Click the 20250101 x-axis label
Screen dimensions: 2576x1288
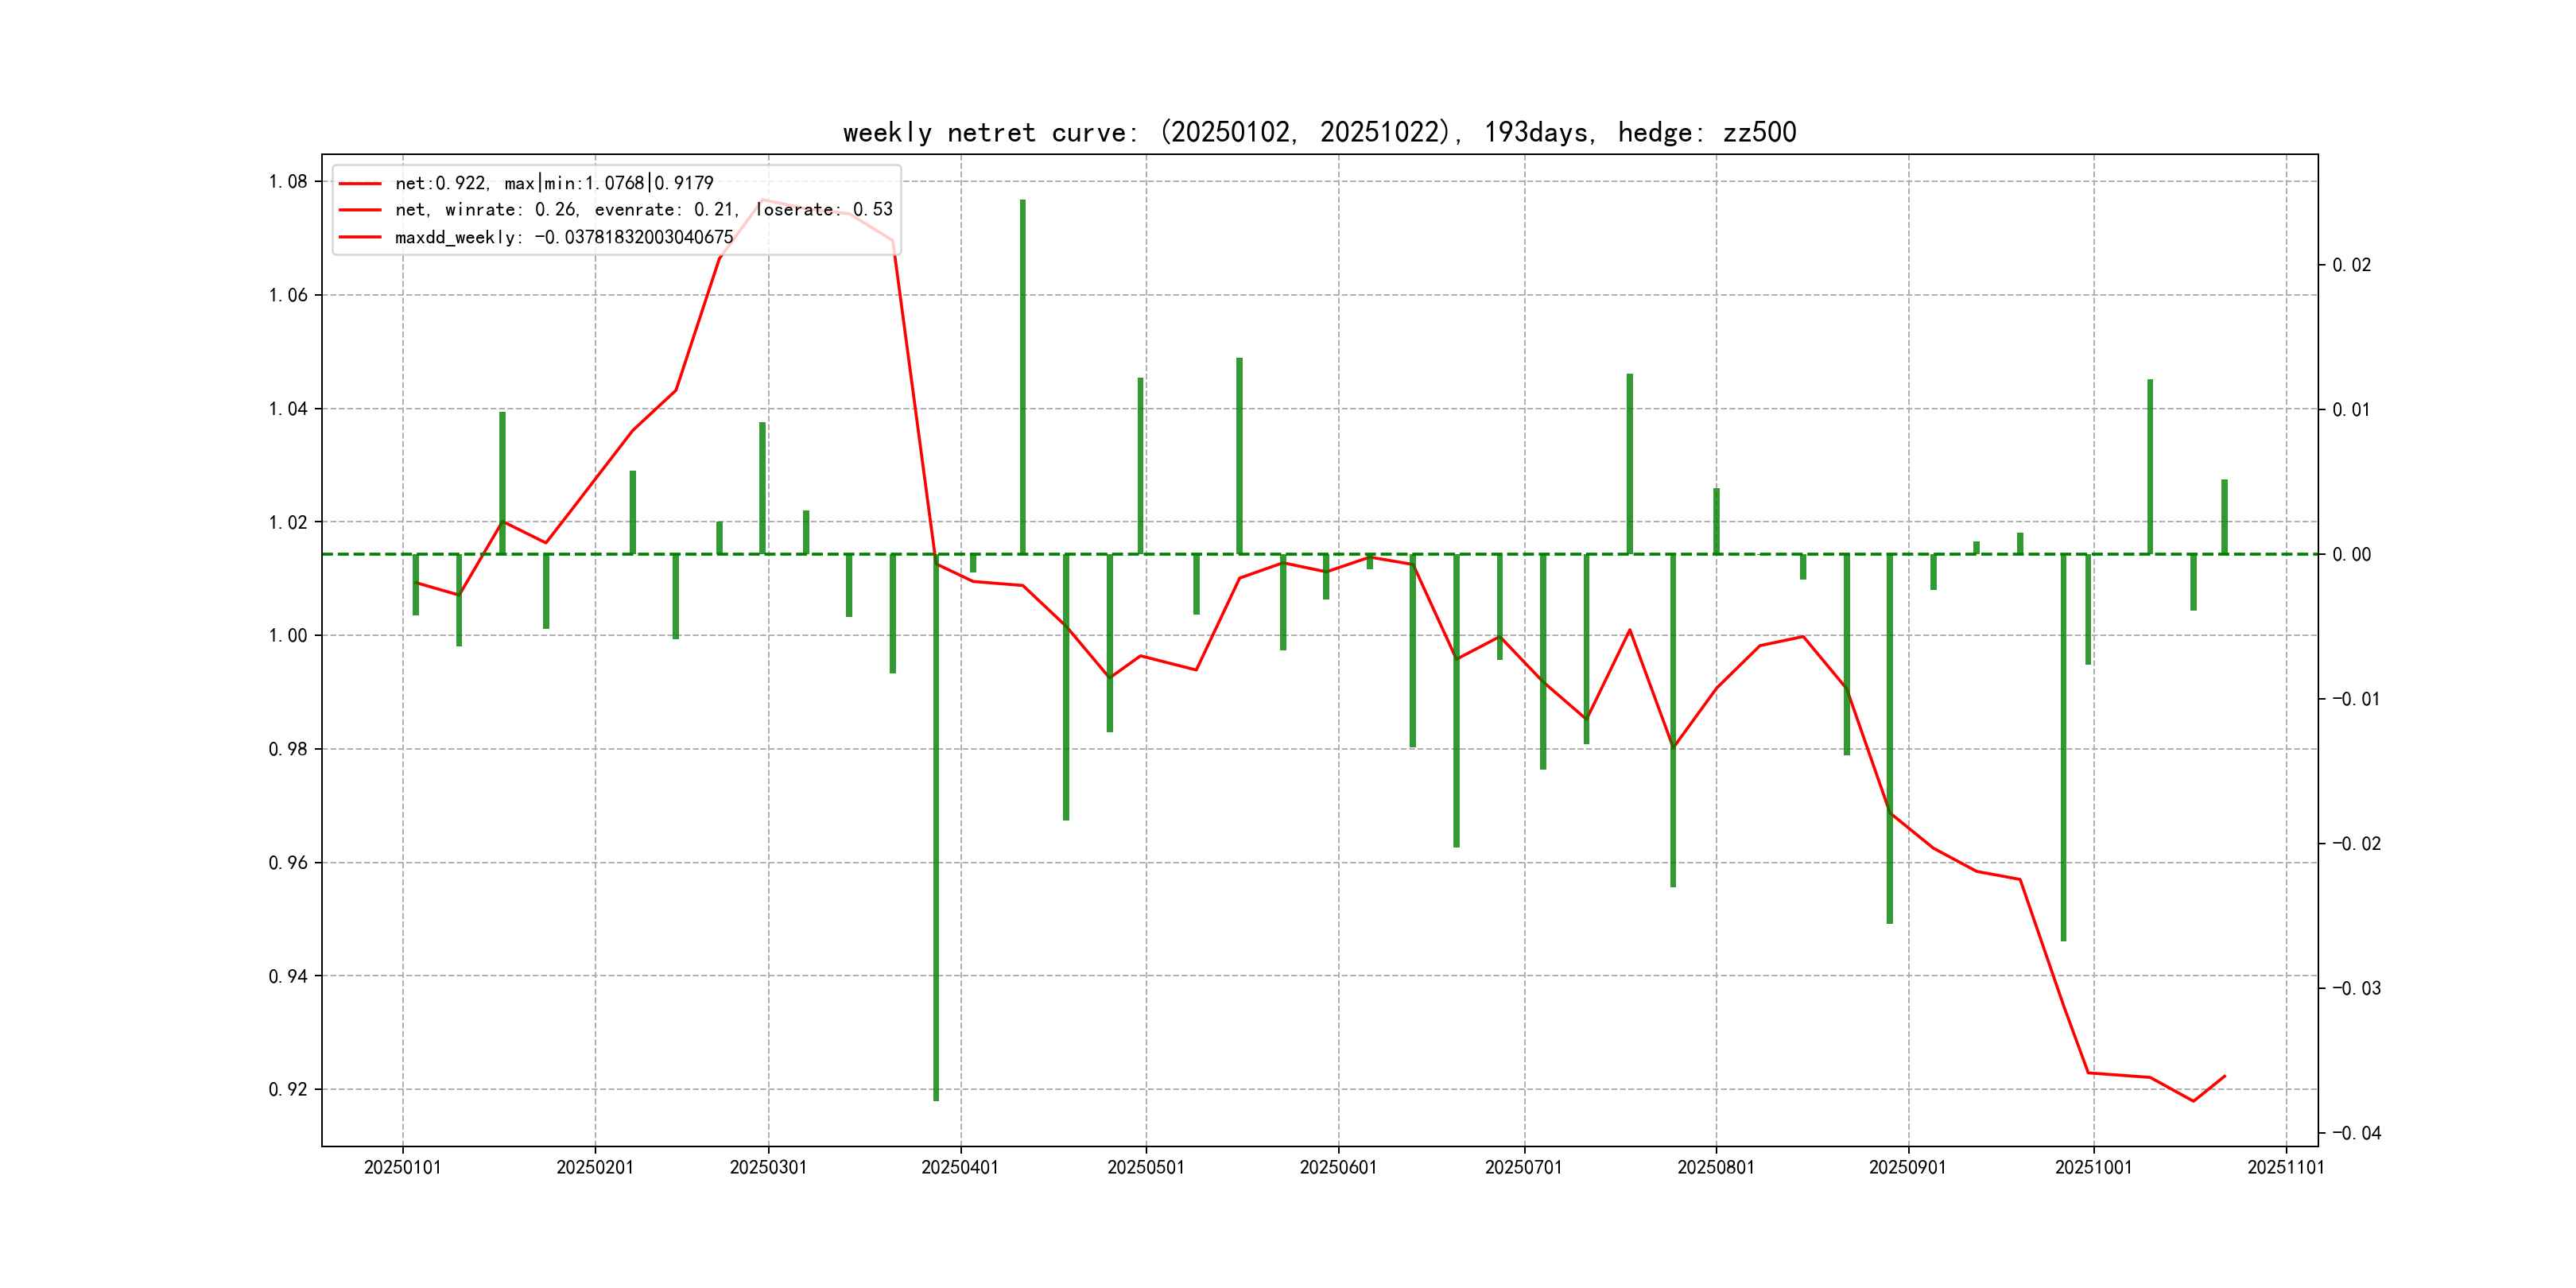coord(402,1167)
